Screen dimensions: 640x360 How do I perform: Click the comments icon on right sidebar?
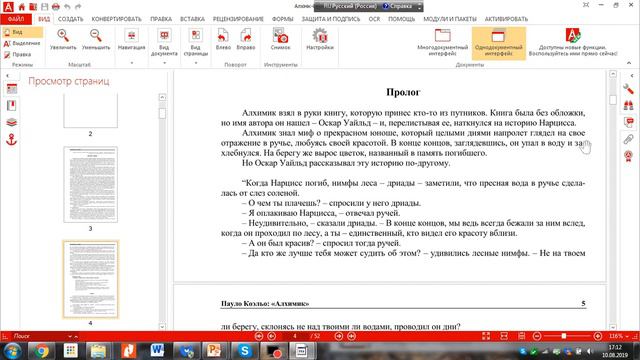(629, 122)
